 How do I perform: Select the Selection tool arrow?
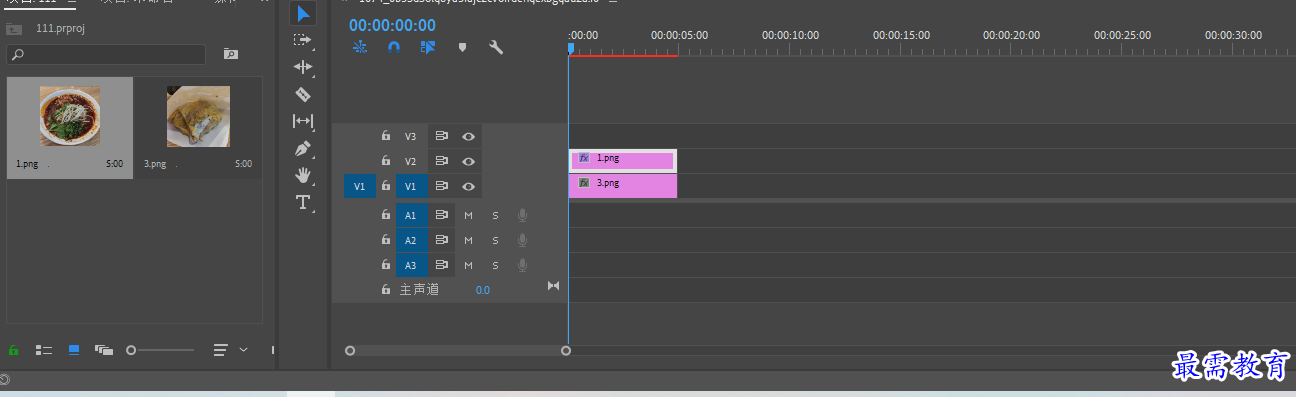303,14
